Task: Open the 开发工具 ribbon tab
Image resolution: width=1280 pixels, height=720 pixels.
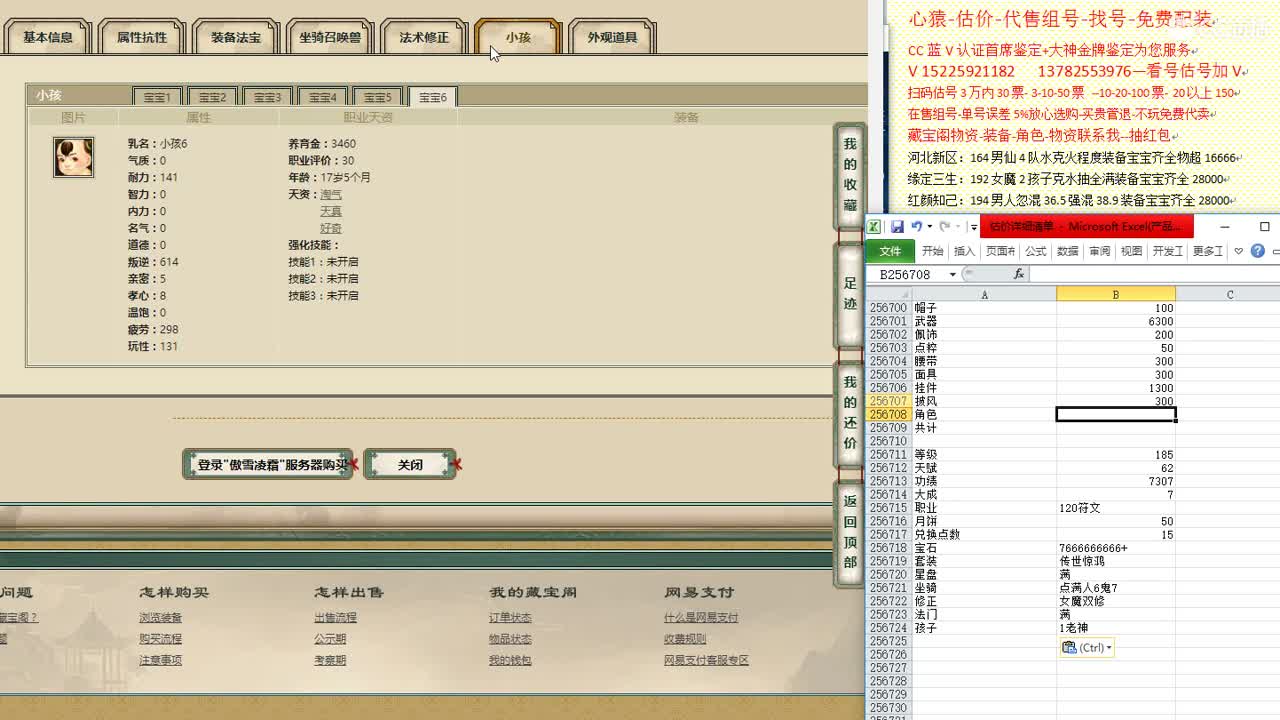Action: pos(1168,251)
